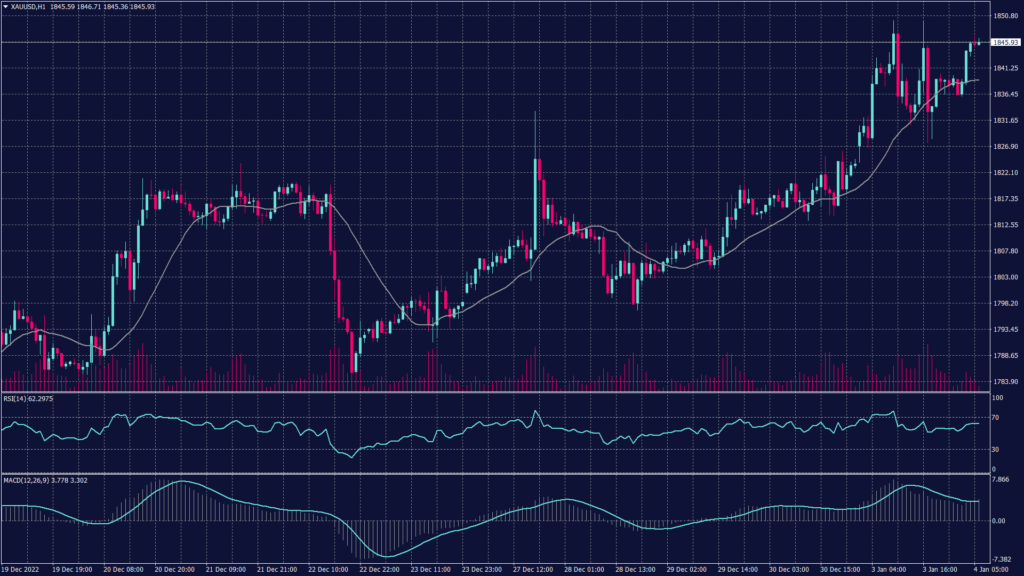
Task: Click the MACD zero level label 0.00
Action: point(999,521)
